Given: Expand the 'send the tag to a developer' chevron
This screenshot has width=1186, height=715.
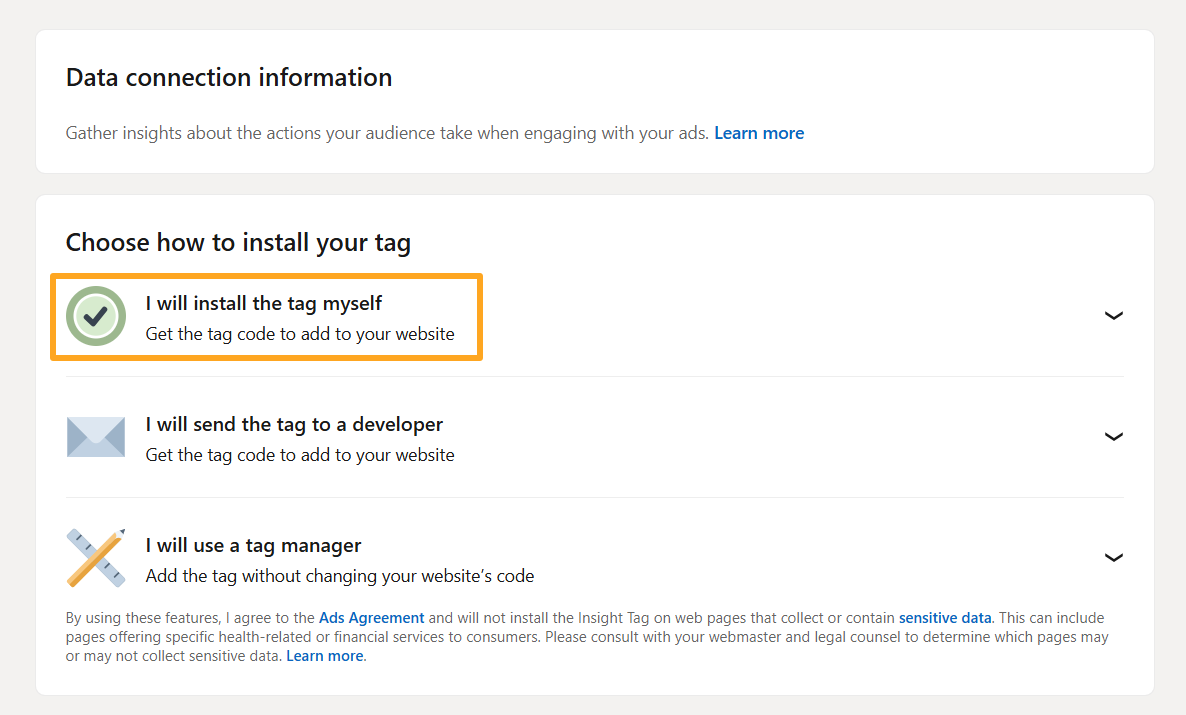Looking at the screenshot, I should (1113, 437).
